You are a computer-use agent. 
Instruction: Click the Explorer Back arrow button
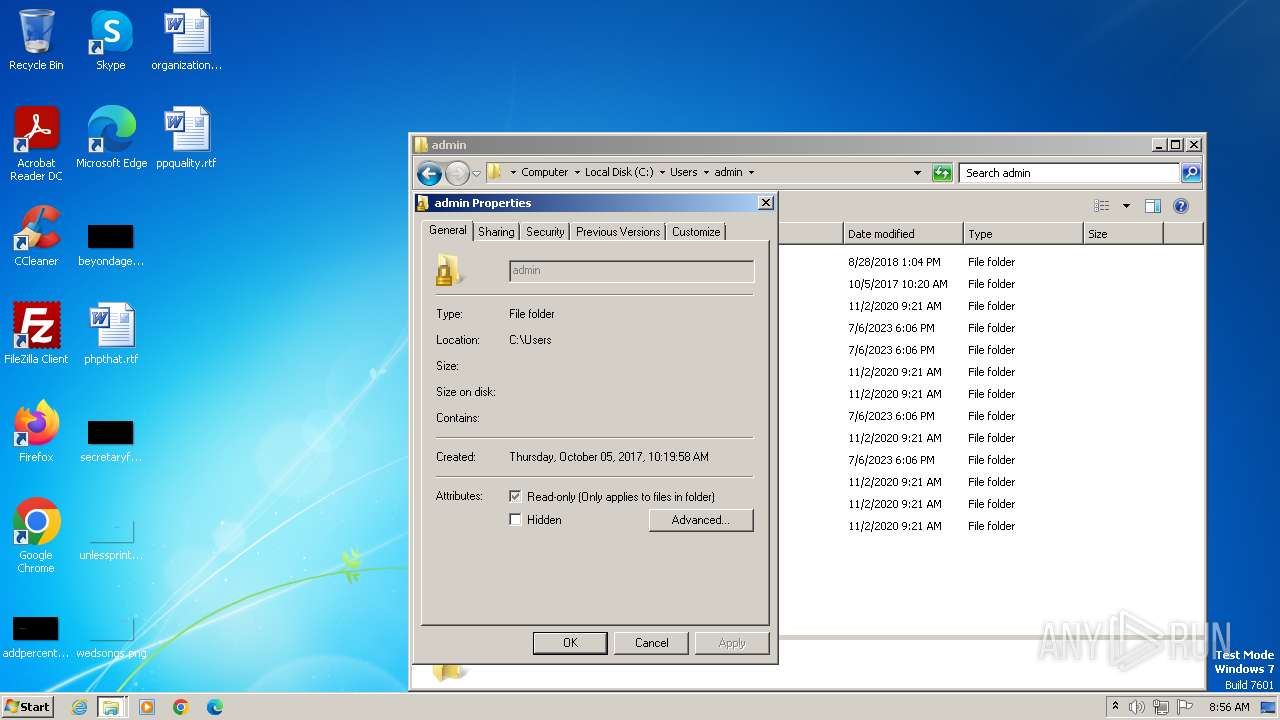click(429, 173)
